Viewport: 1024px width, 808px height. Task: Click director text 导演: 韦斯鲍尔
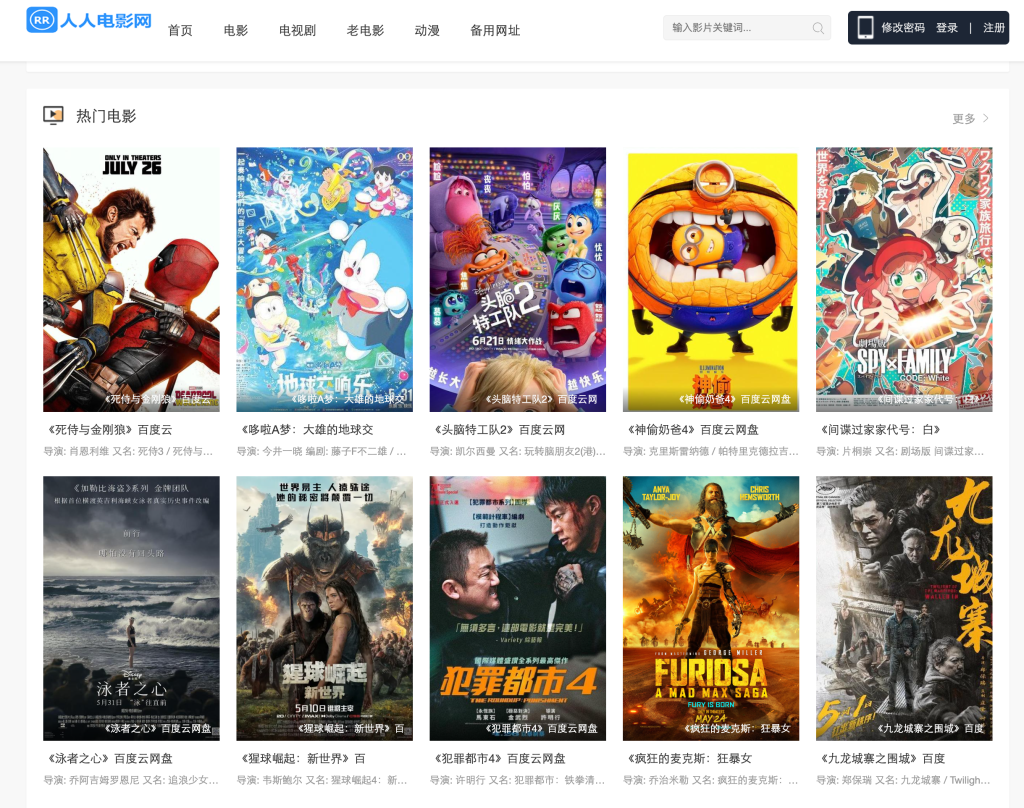tap(269, 780)
